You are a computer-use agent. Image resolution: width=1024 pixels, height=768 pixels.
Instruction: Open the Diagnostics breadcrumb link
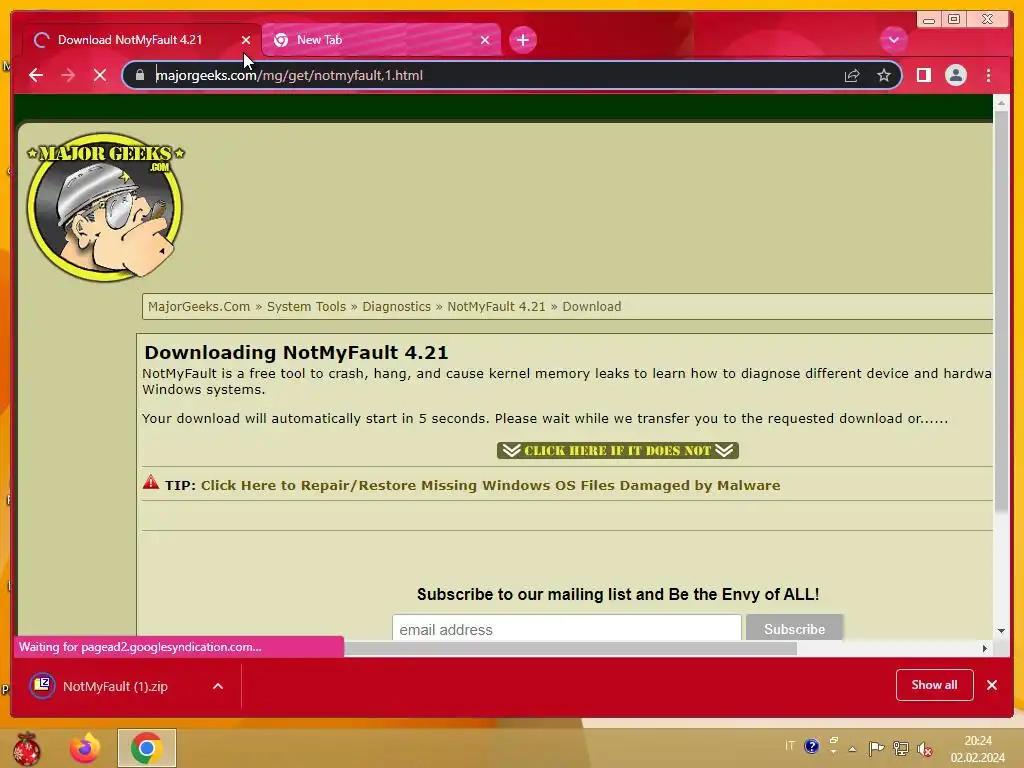click(x=396, y=306)
